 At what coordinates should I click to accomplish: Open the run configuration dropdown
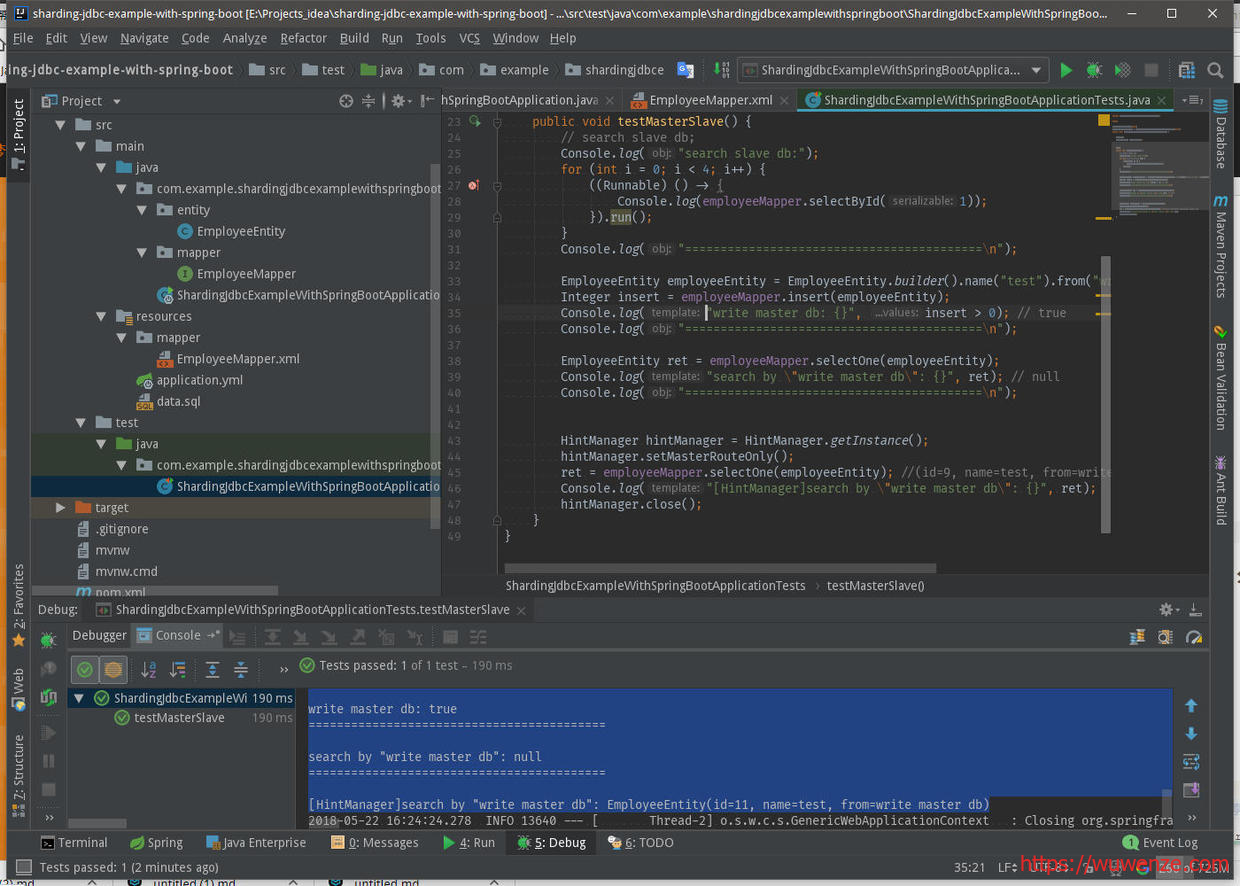point(1036,70)
